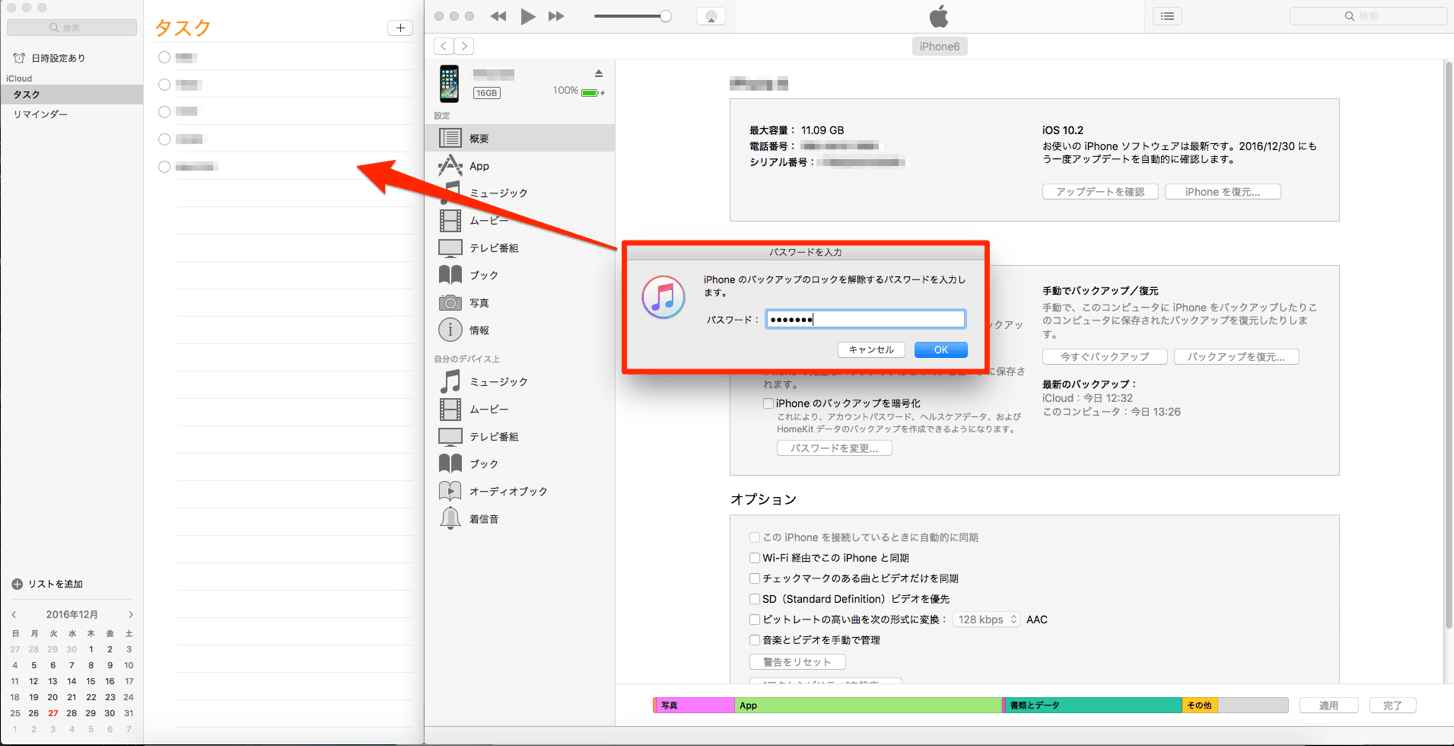
Task: Click the App storage bar segment
Action: pos(868,706)
